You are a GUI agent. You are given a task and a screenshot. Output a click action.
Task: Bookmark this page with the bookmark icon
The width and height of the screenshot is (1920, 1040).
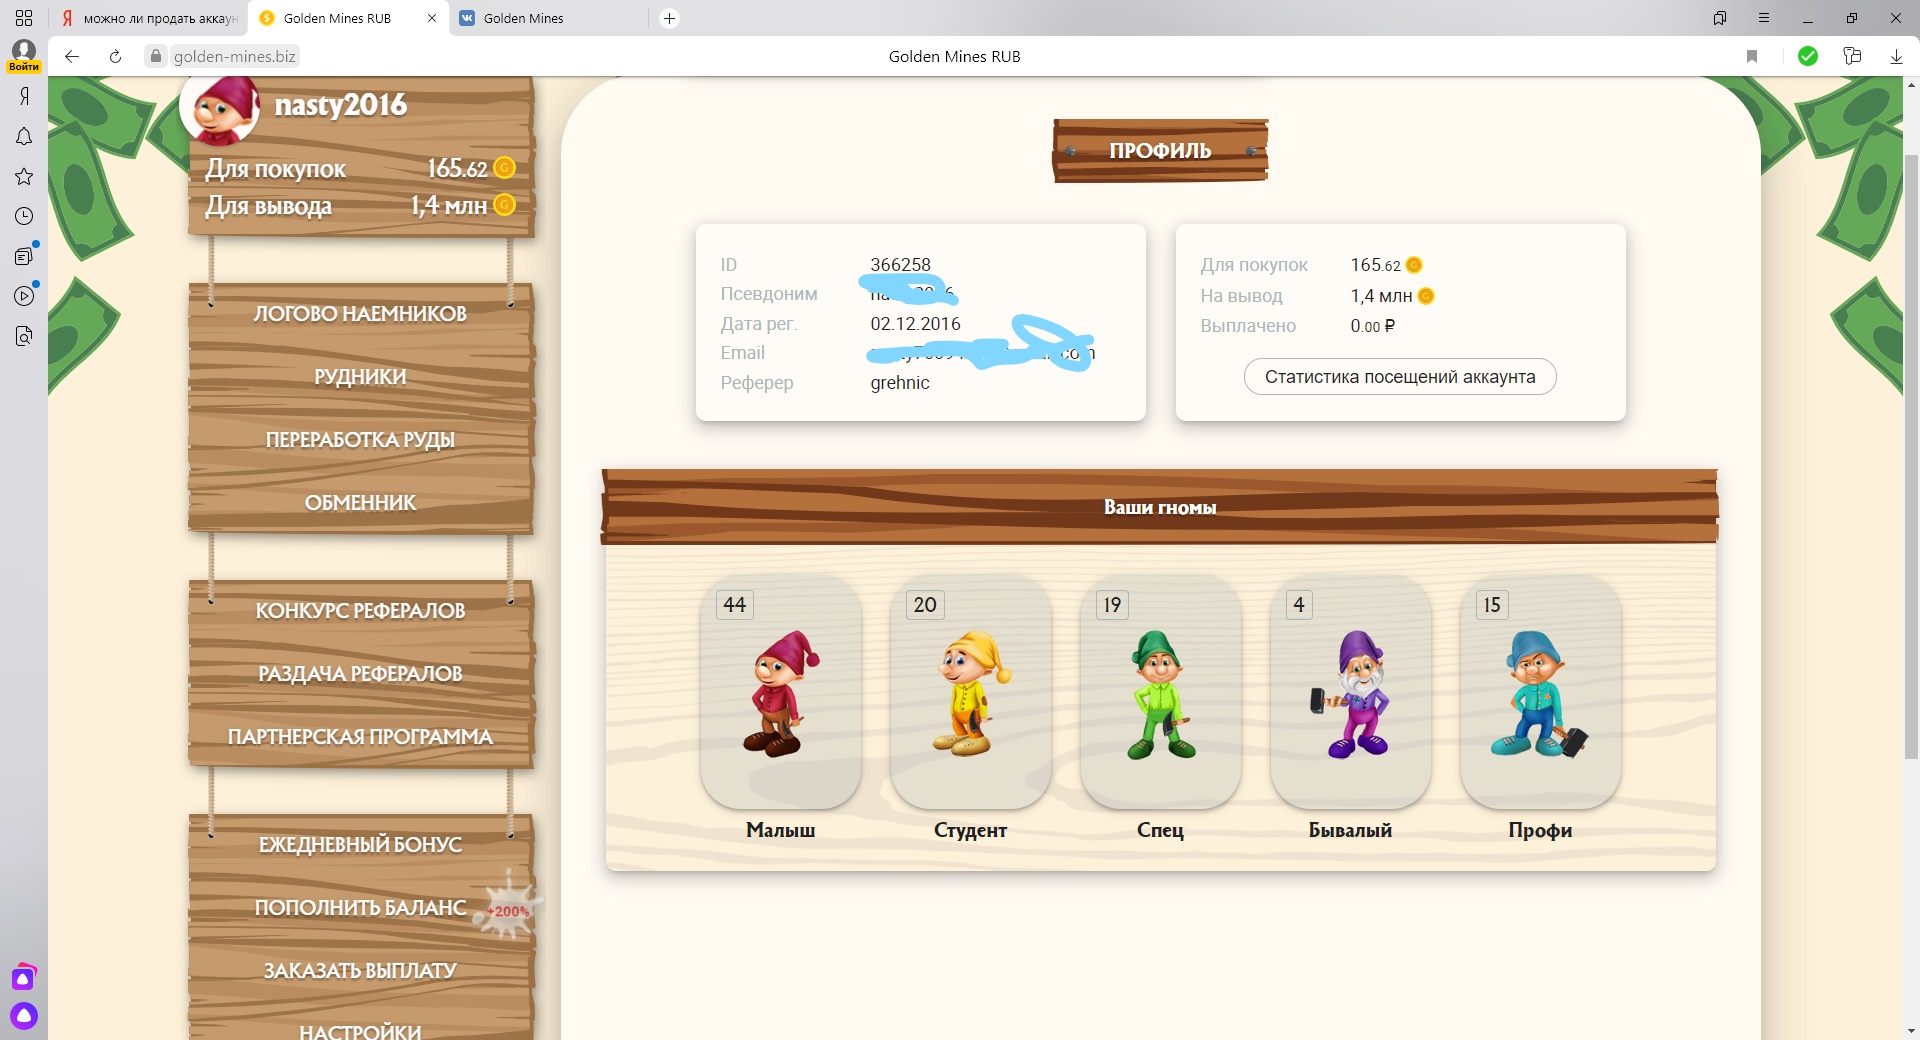1752,56
